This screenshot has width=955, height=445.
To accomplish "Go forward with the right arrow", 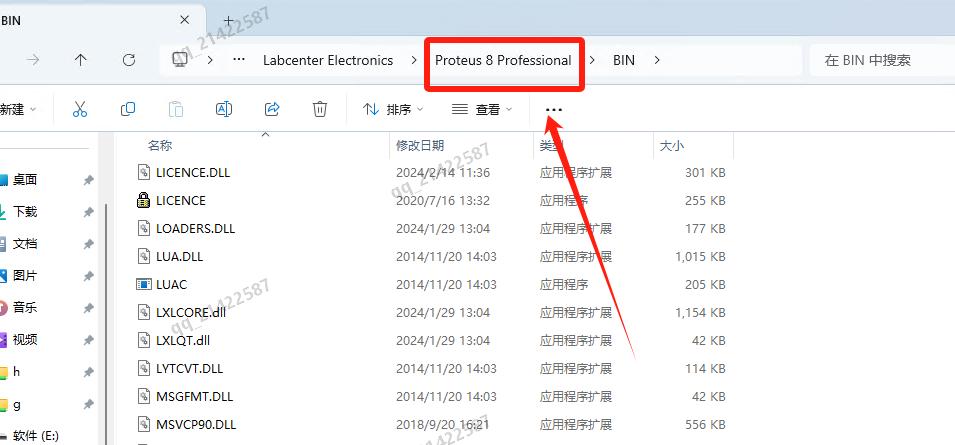I will [x=33, y=60].
